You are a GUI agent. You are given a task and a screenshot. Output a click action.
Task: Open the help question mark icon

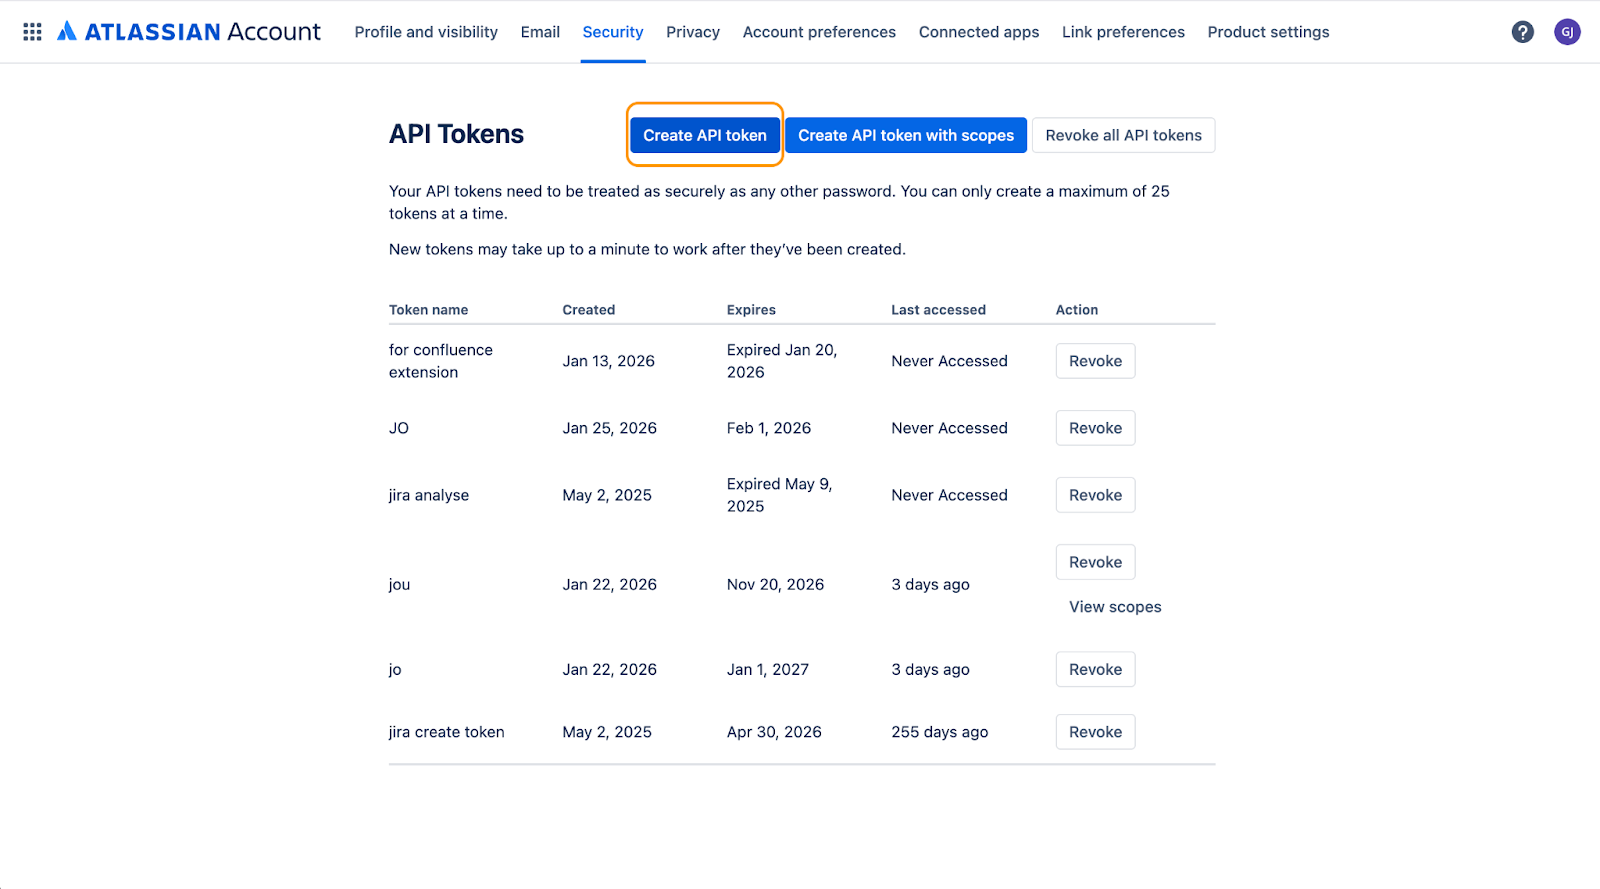coord(1522,32)
